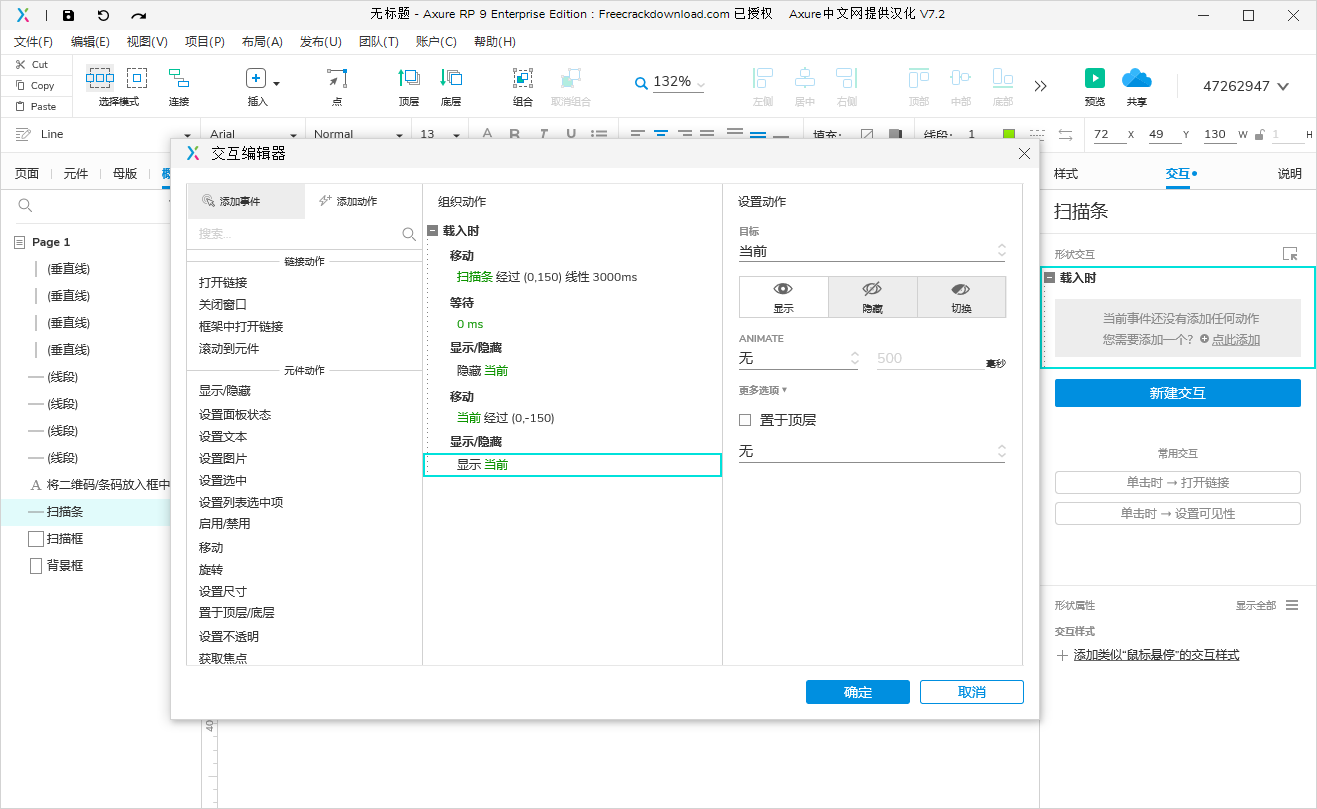Switch to the 样式 tab
Screen dimensions: 1317x809
click(1066, 174)
